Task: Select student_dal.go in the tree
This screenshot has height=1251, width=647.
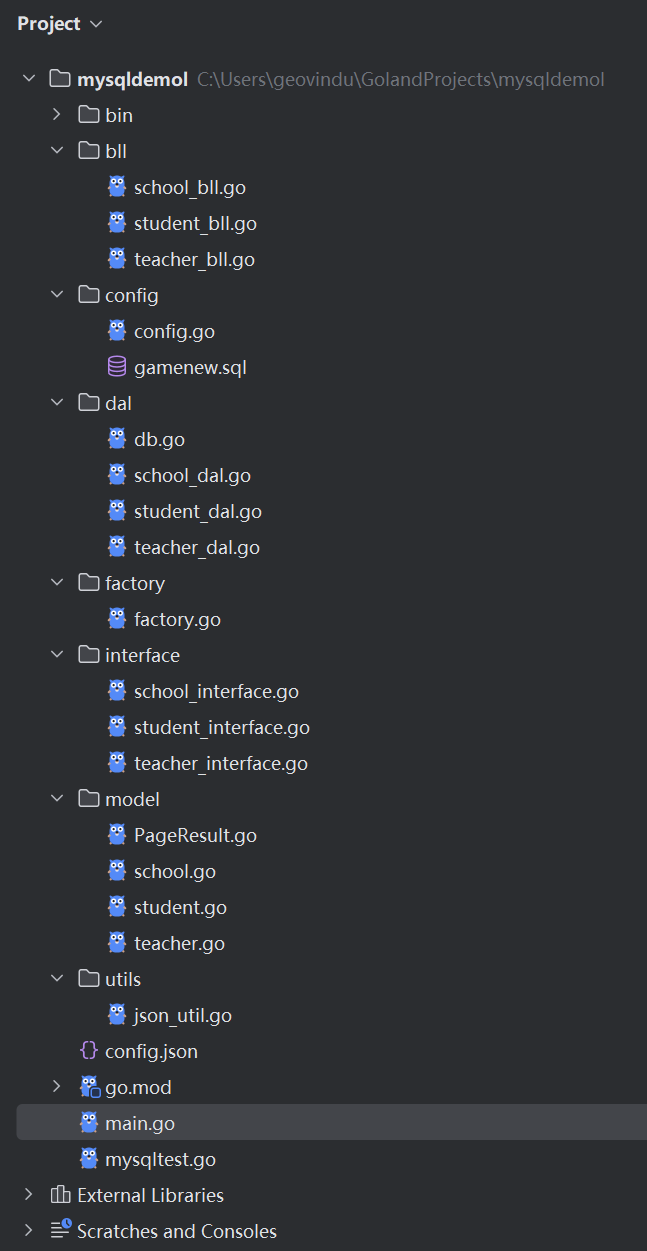Action: tap(198, 511)
